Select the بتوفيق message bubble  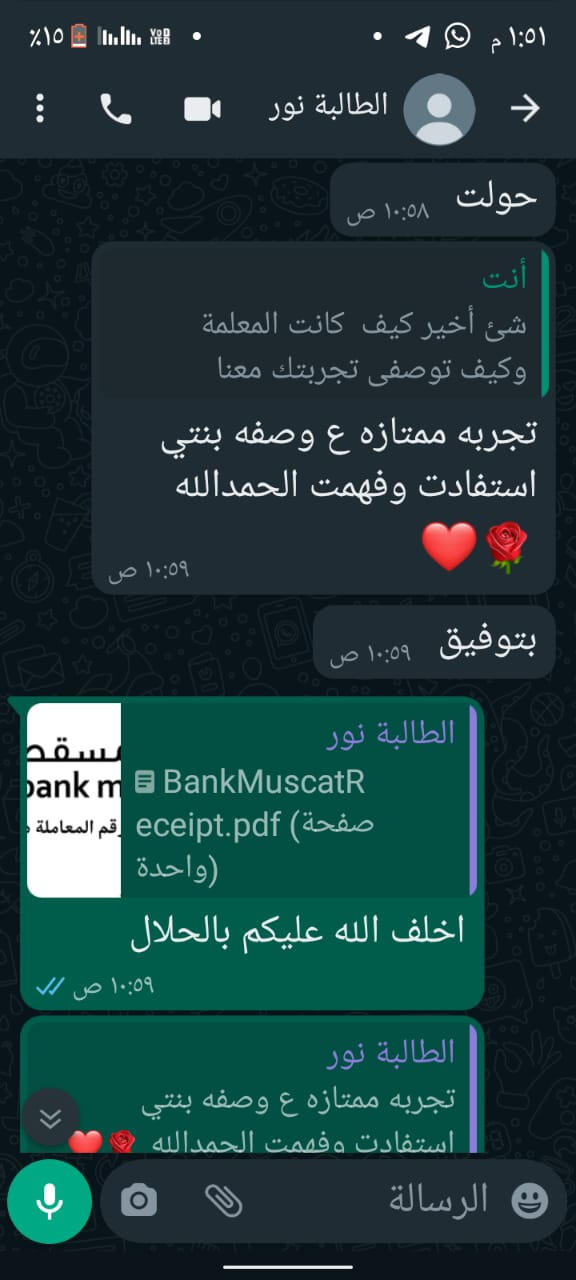coord(434,642)
